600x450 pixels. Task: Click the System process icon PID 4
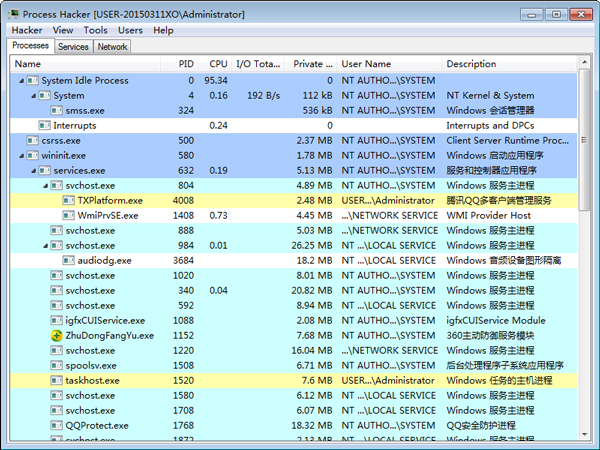pos(44,95)
